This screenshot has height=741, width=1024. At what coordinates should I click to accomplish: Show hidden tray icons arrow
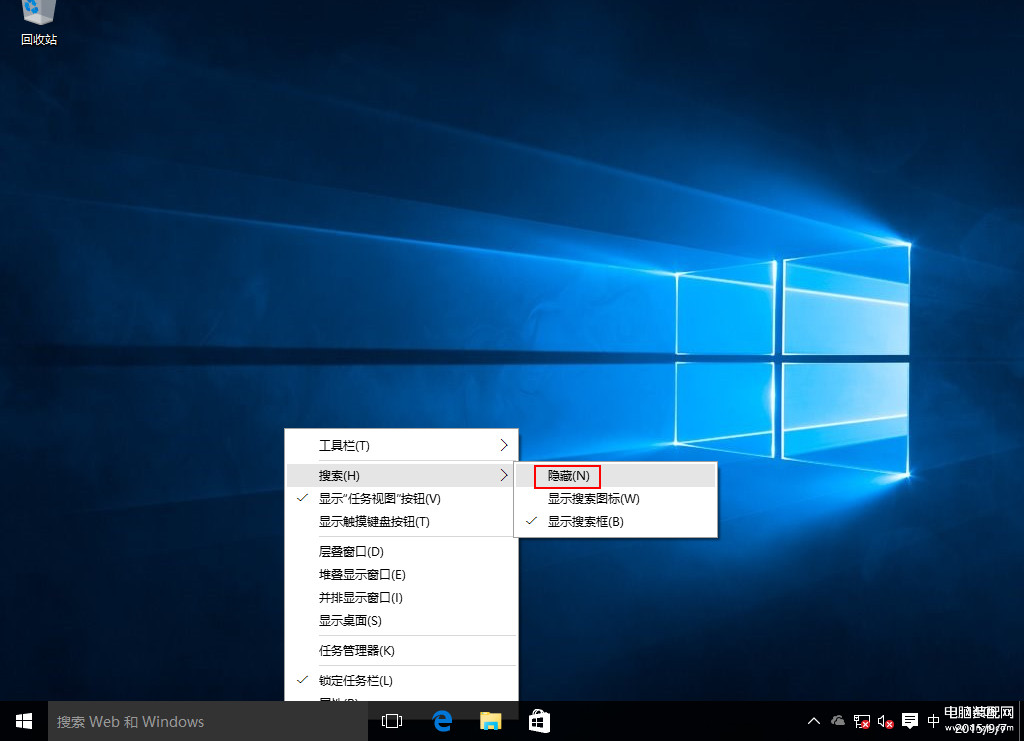pos(814,721)
